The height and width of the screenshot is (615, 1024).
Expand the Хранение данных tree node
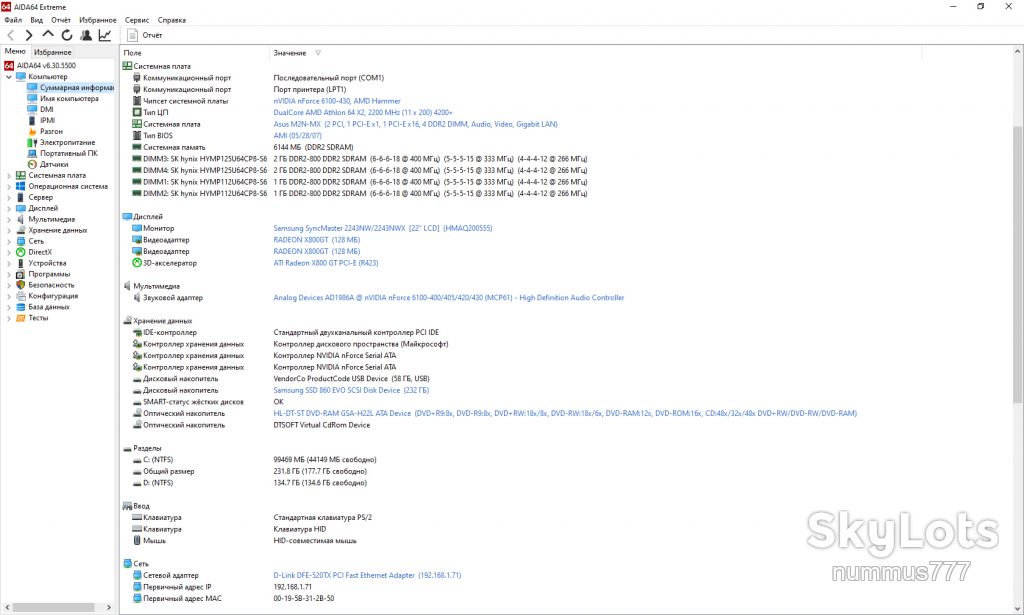tap(8, 230)
